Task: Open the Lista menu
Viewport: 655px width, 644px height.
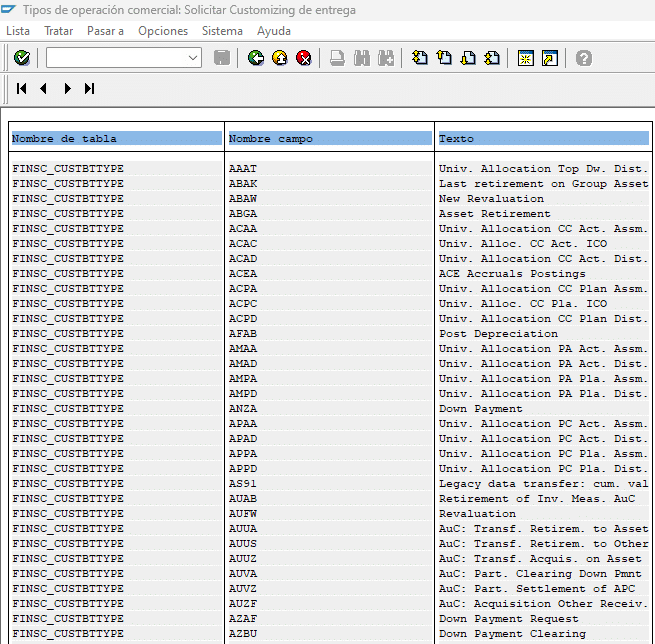Action: click(18, 31)
